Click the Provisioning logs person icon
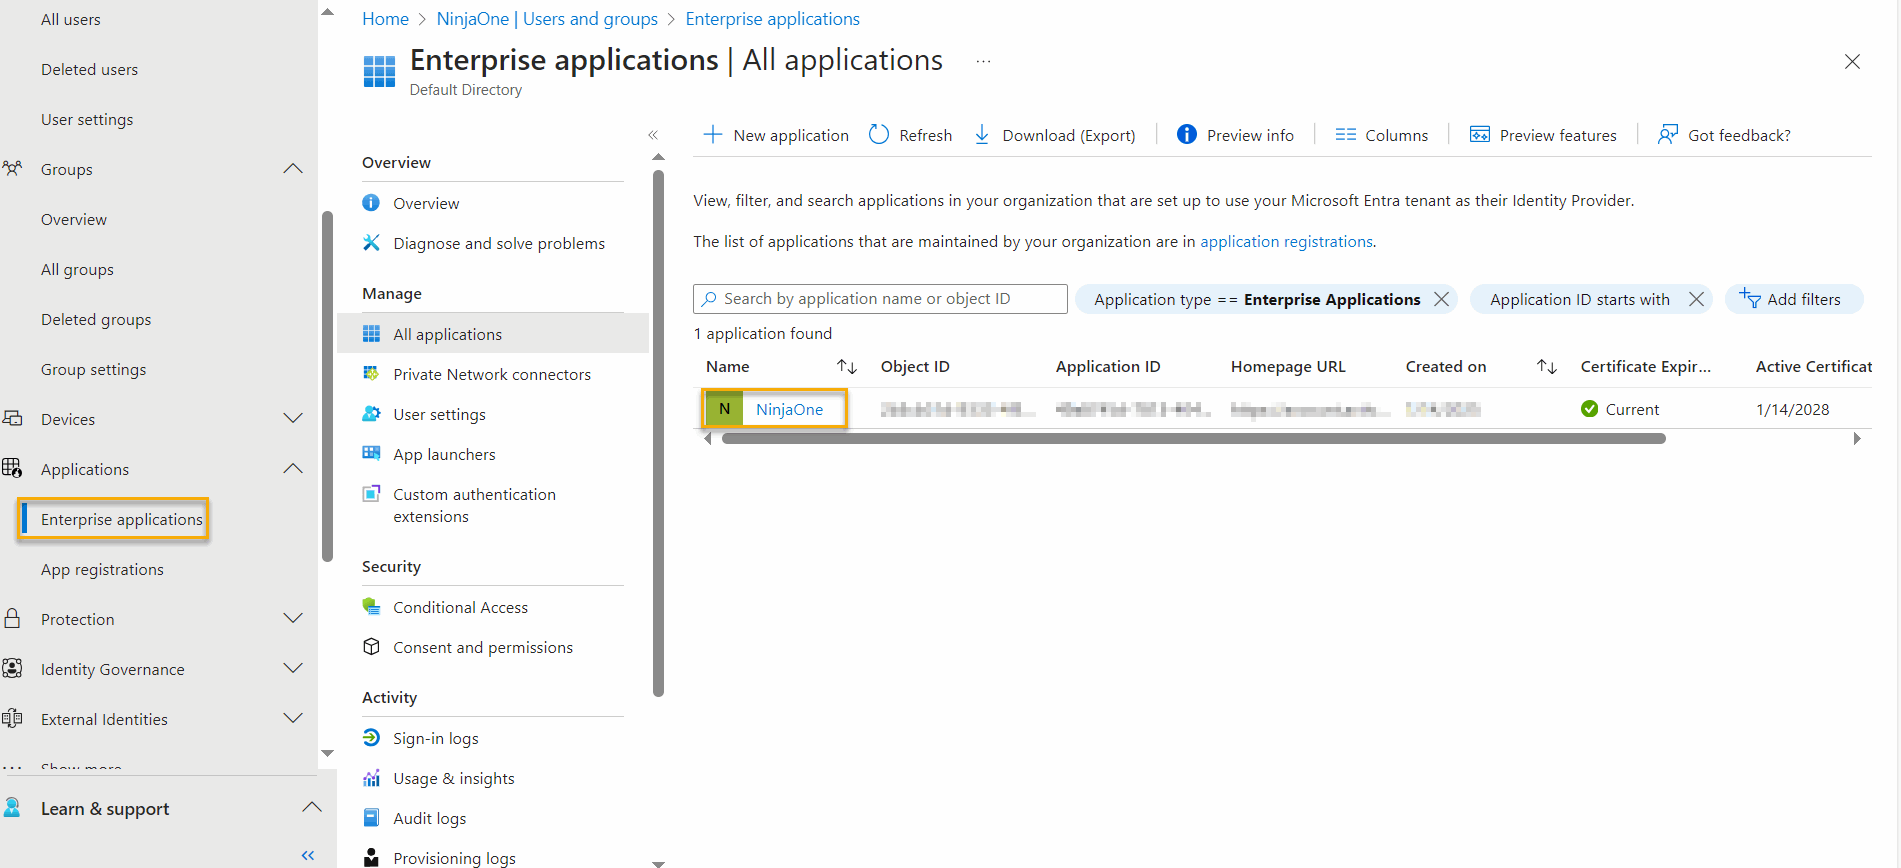 click(371, 857)
